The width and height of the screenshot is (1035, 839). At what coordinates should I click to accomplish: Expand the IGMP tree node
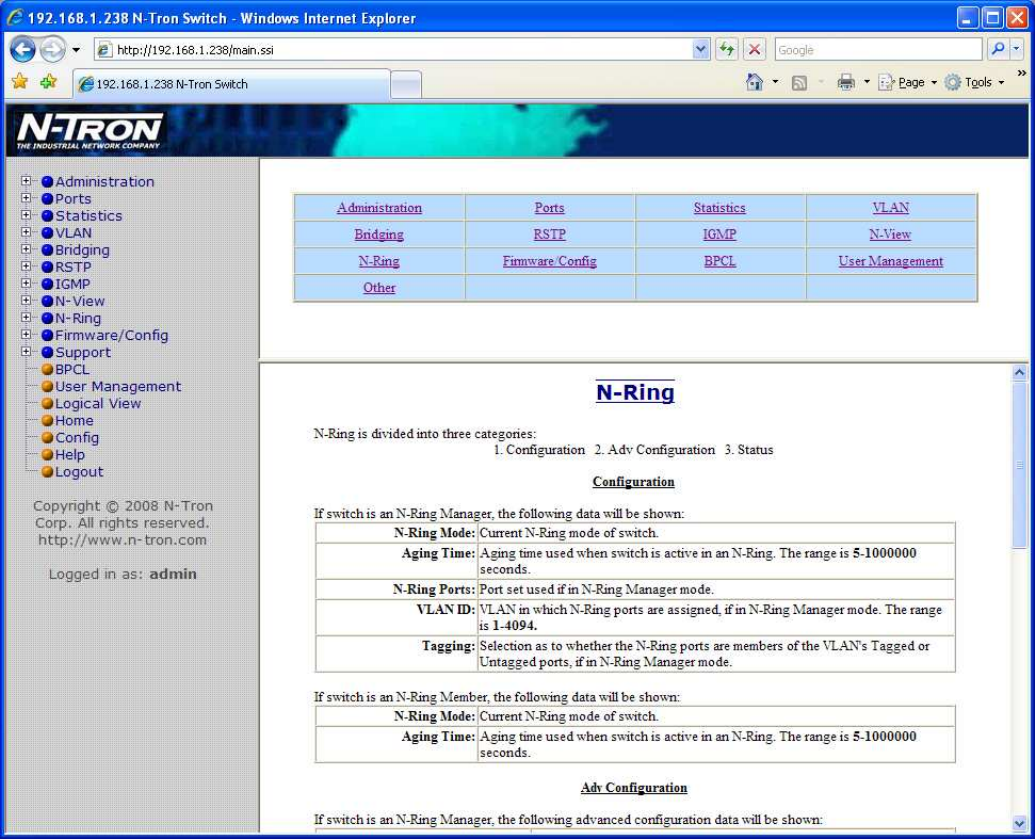pos(26,283)
